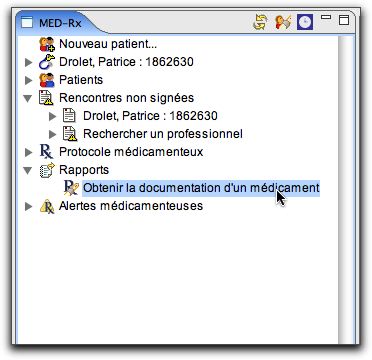Click the stethoscope icon beside Drolet, Patrice
372x360 pixels.
pyautogui.click(x=47, y=62)
